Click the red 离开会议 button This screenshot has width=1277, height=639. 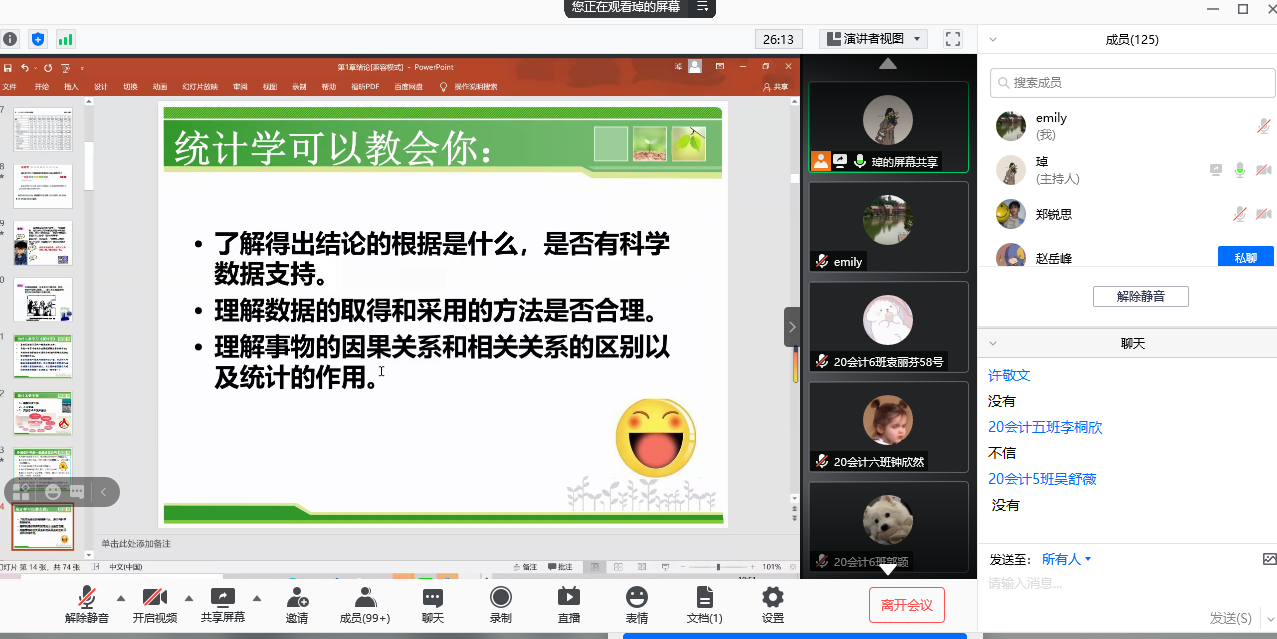(906, 605)
